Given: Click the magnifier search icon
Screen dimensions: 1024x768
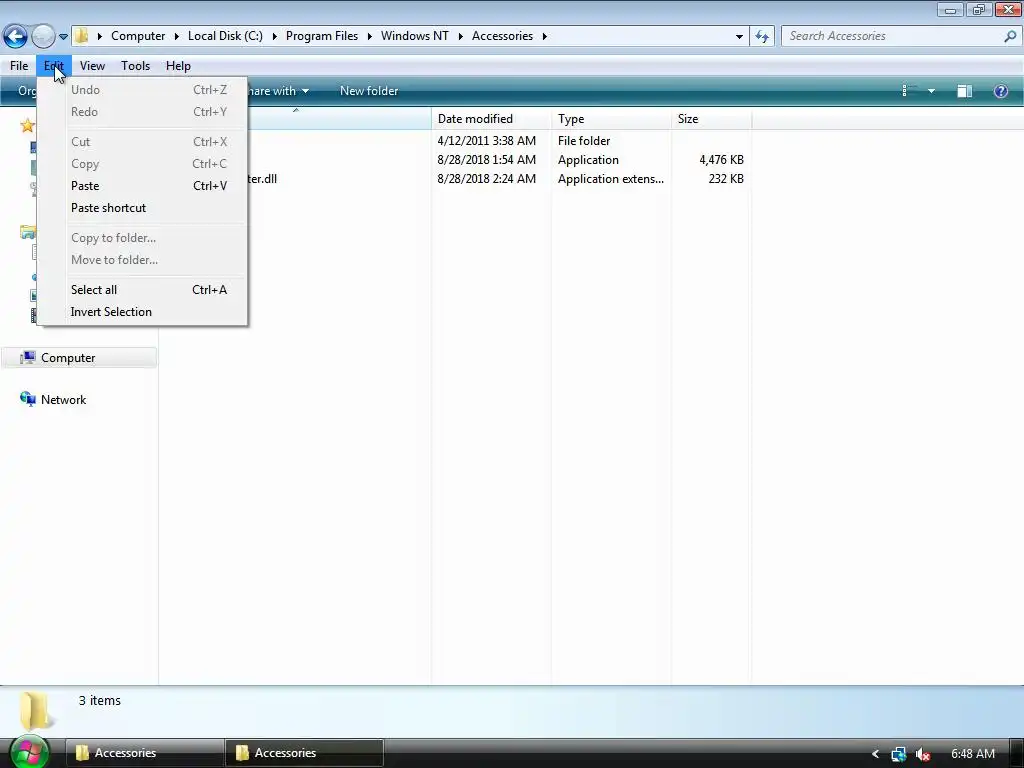Looking at the screenshot, I should (x=1010, y=36).
